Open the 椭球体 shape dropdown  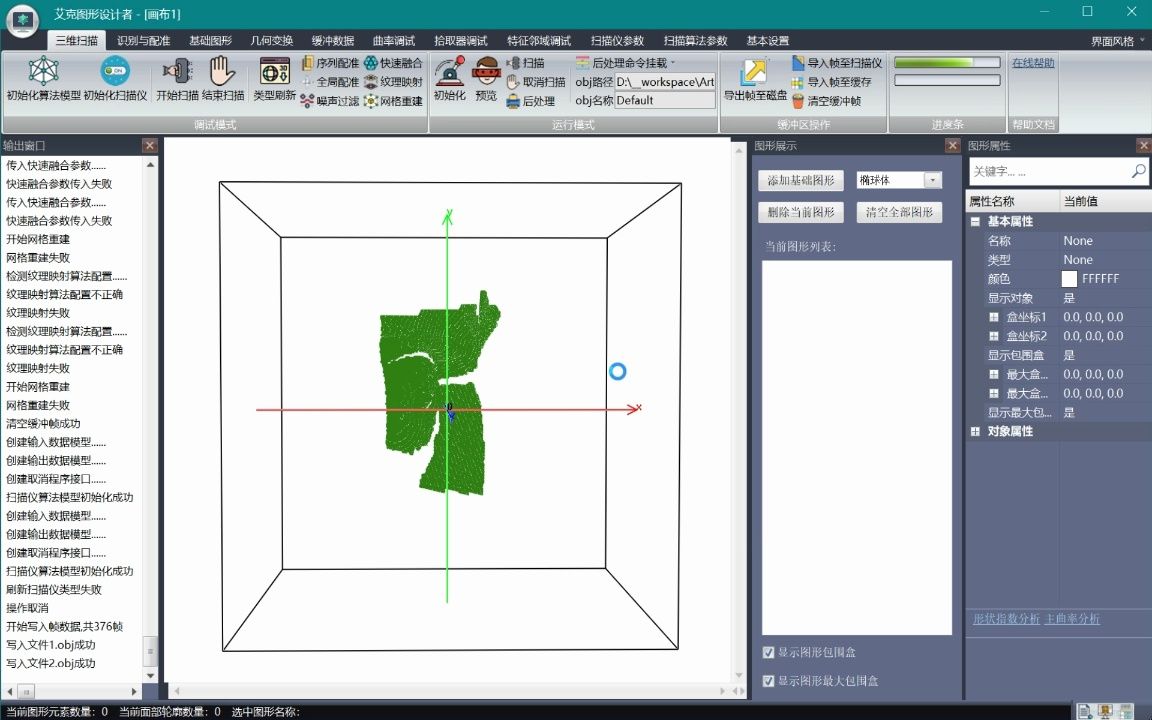tap(930, 178)
